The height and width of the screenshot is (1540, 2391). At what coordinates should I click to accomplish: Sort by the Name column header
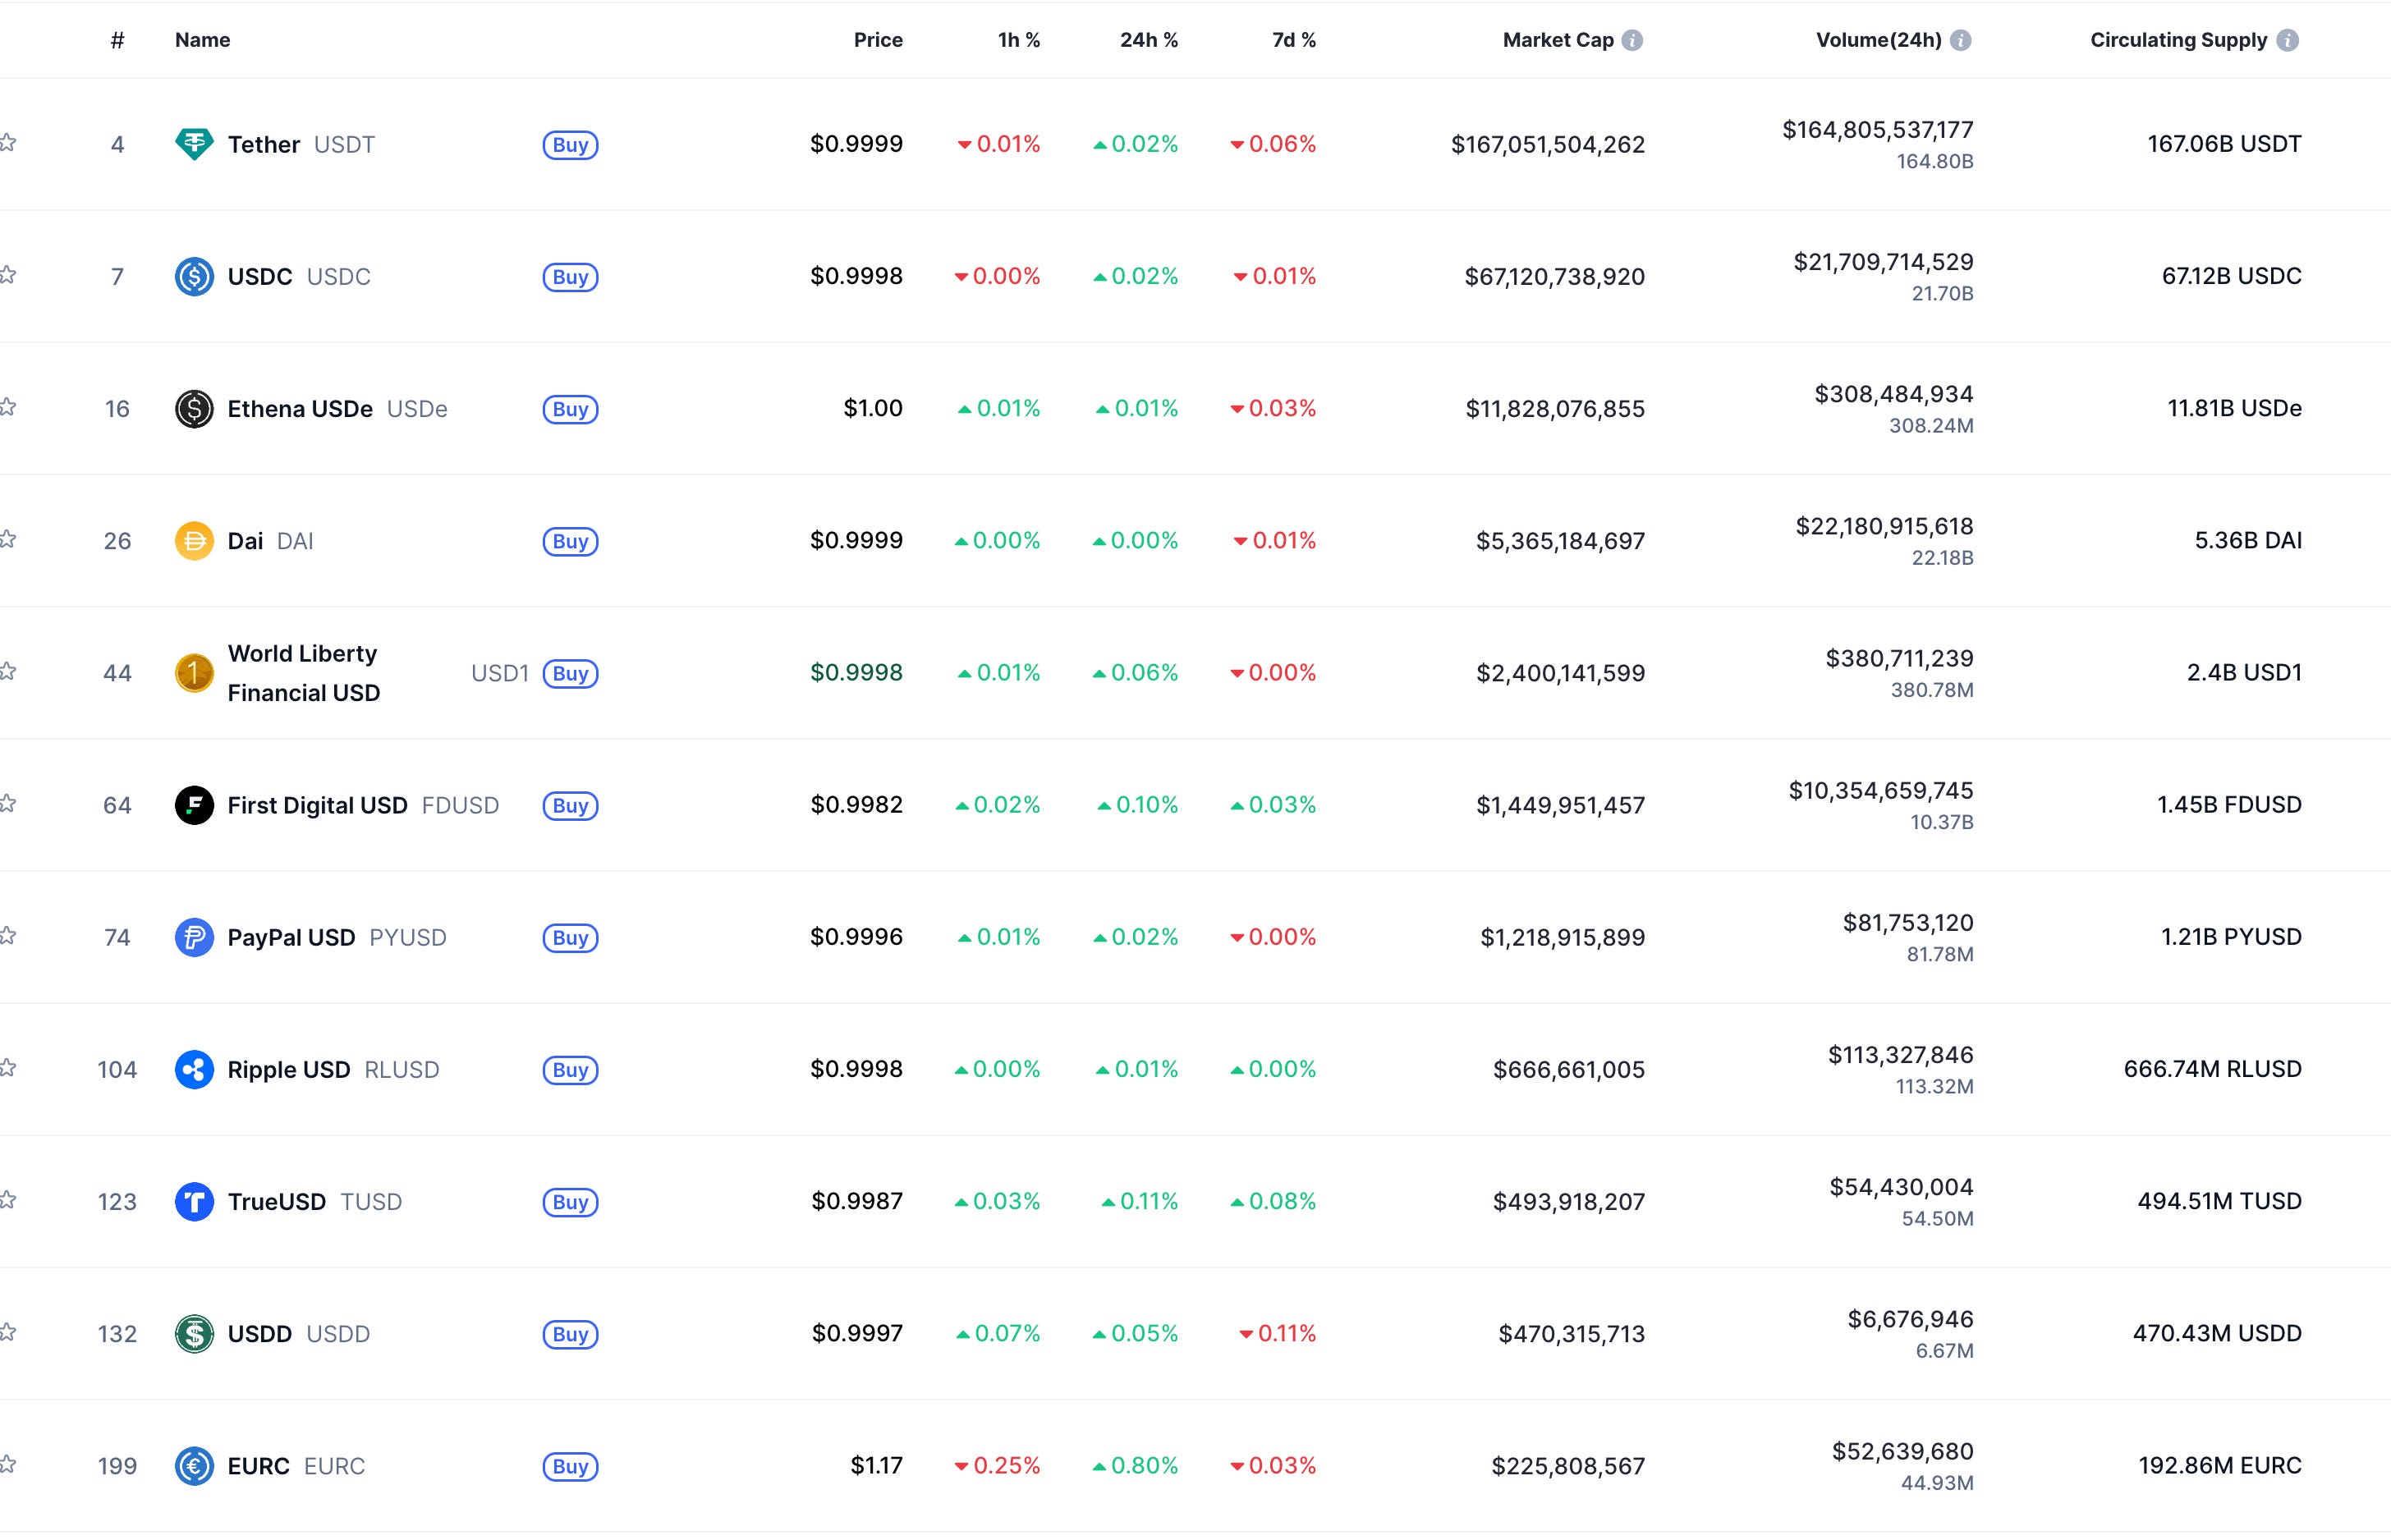202,40
